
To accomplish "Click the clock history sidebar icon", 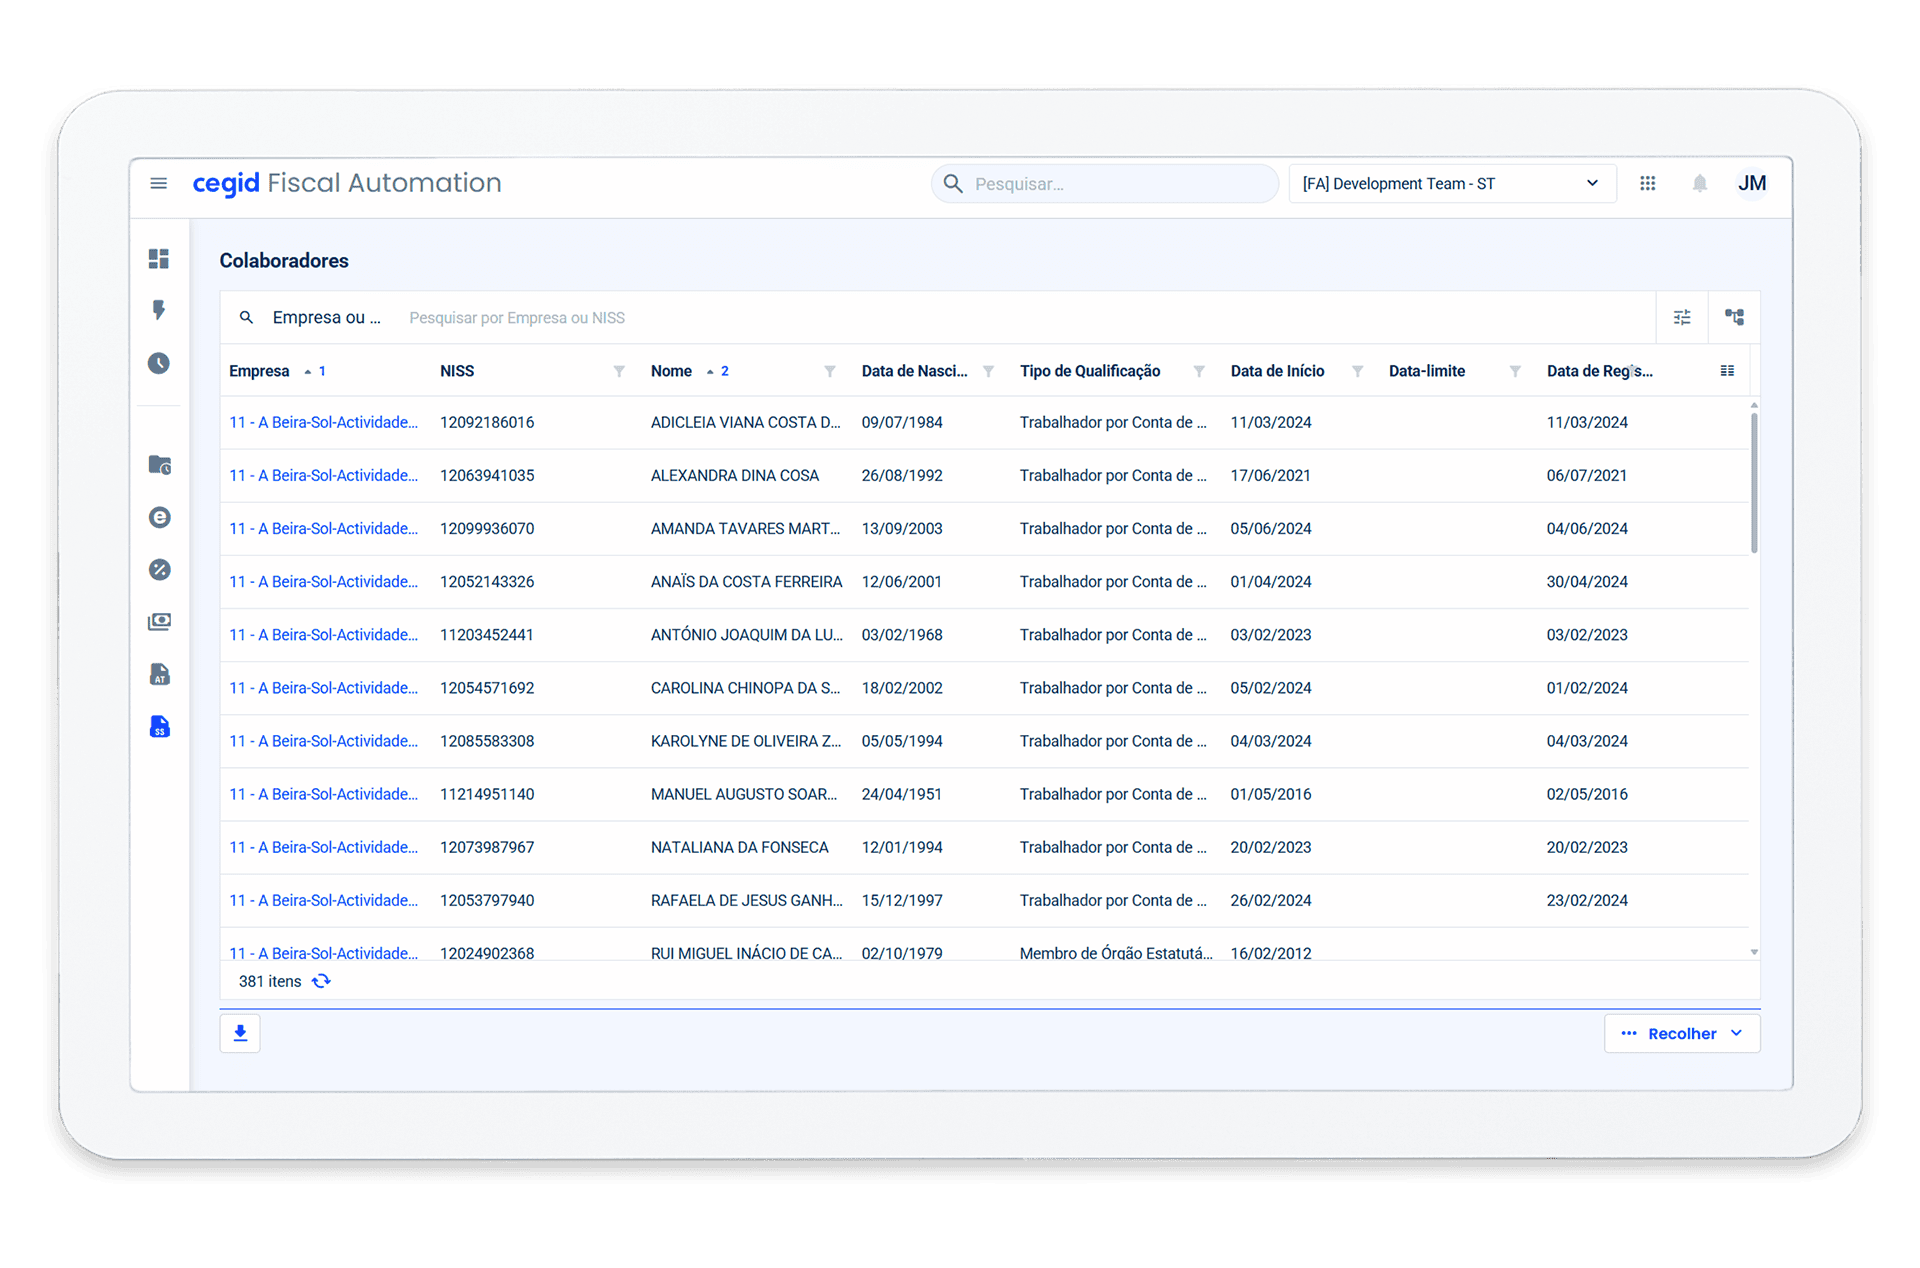I will tap(159, 363).
